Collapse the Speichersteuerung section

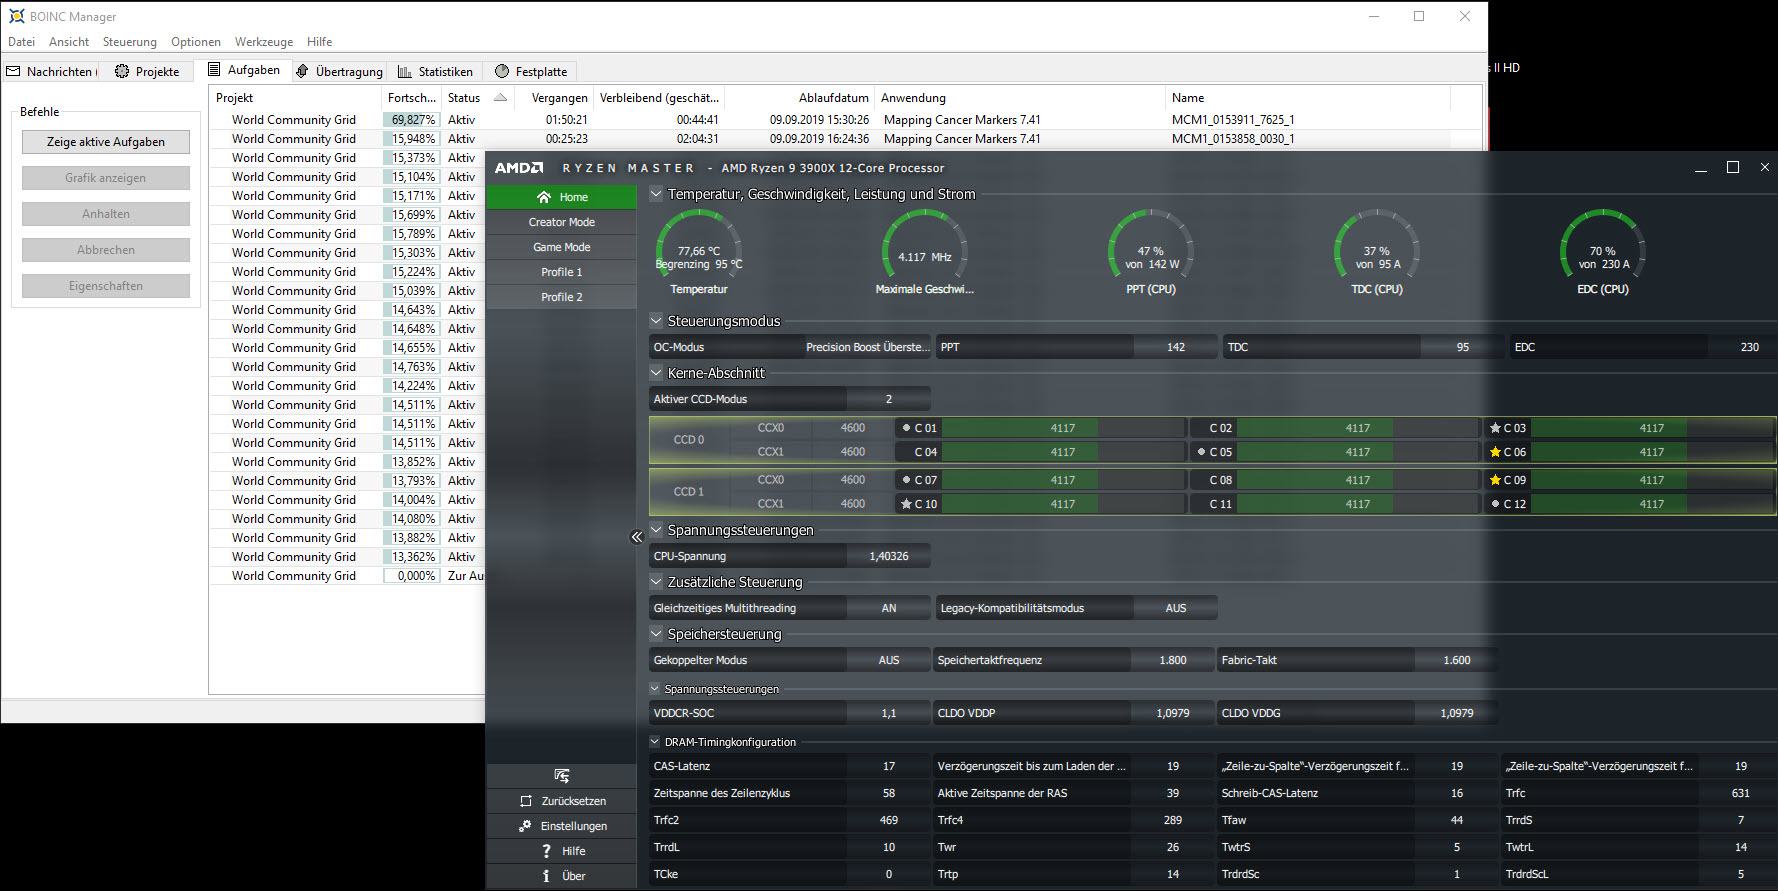pyautogui.click(x=656, y=634)
